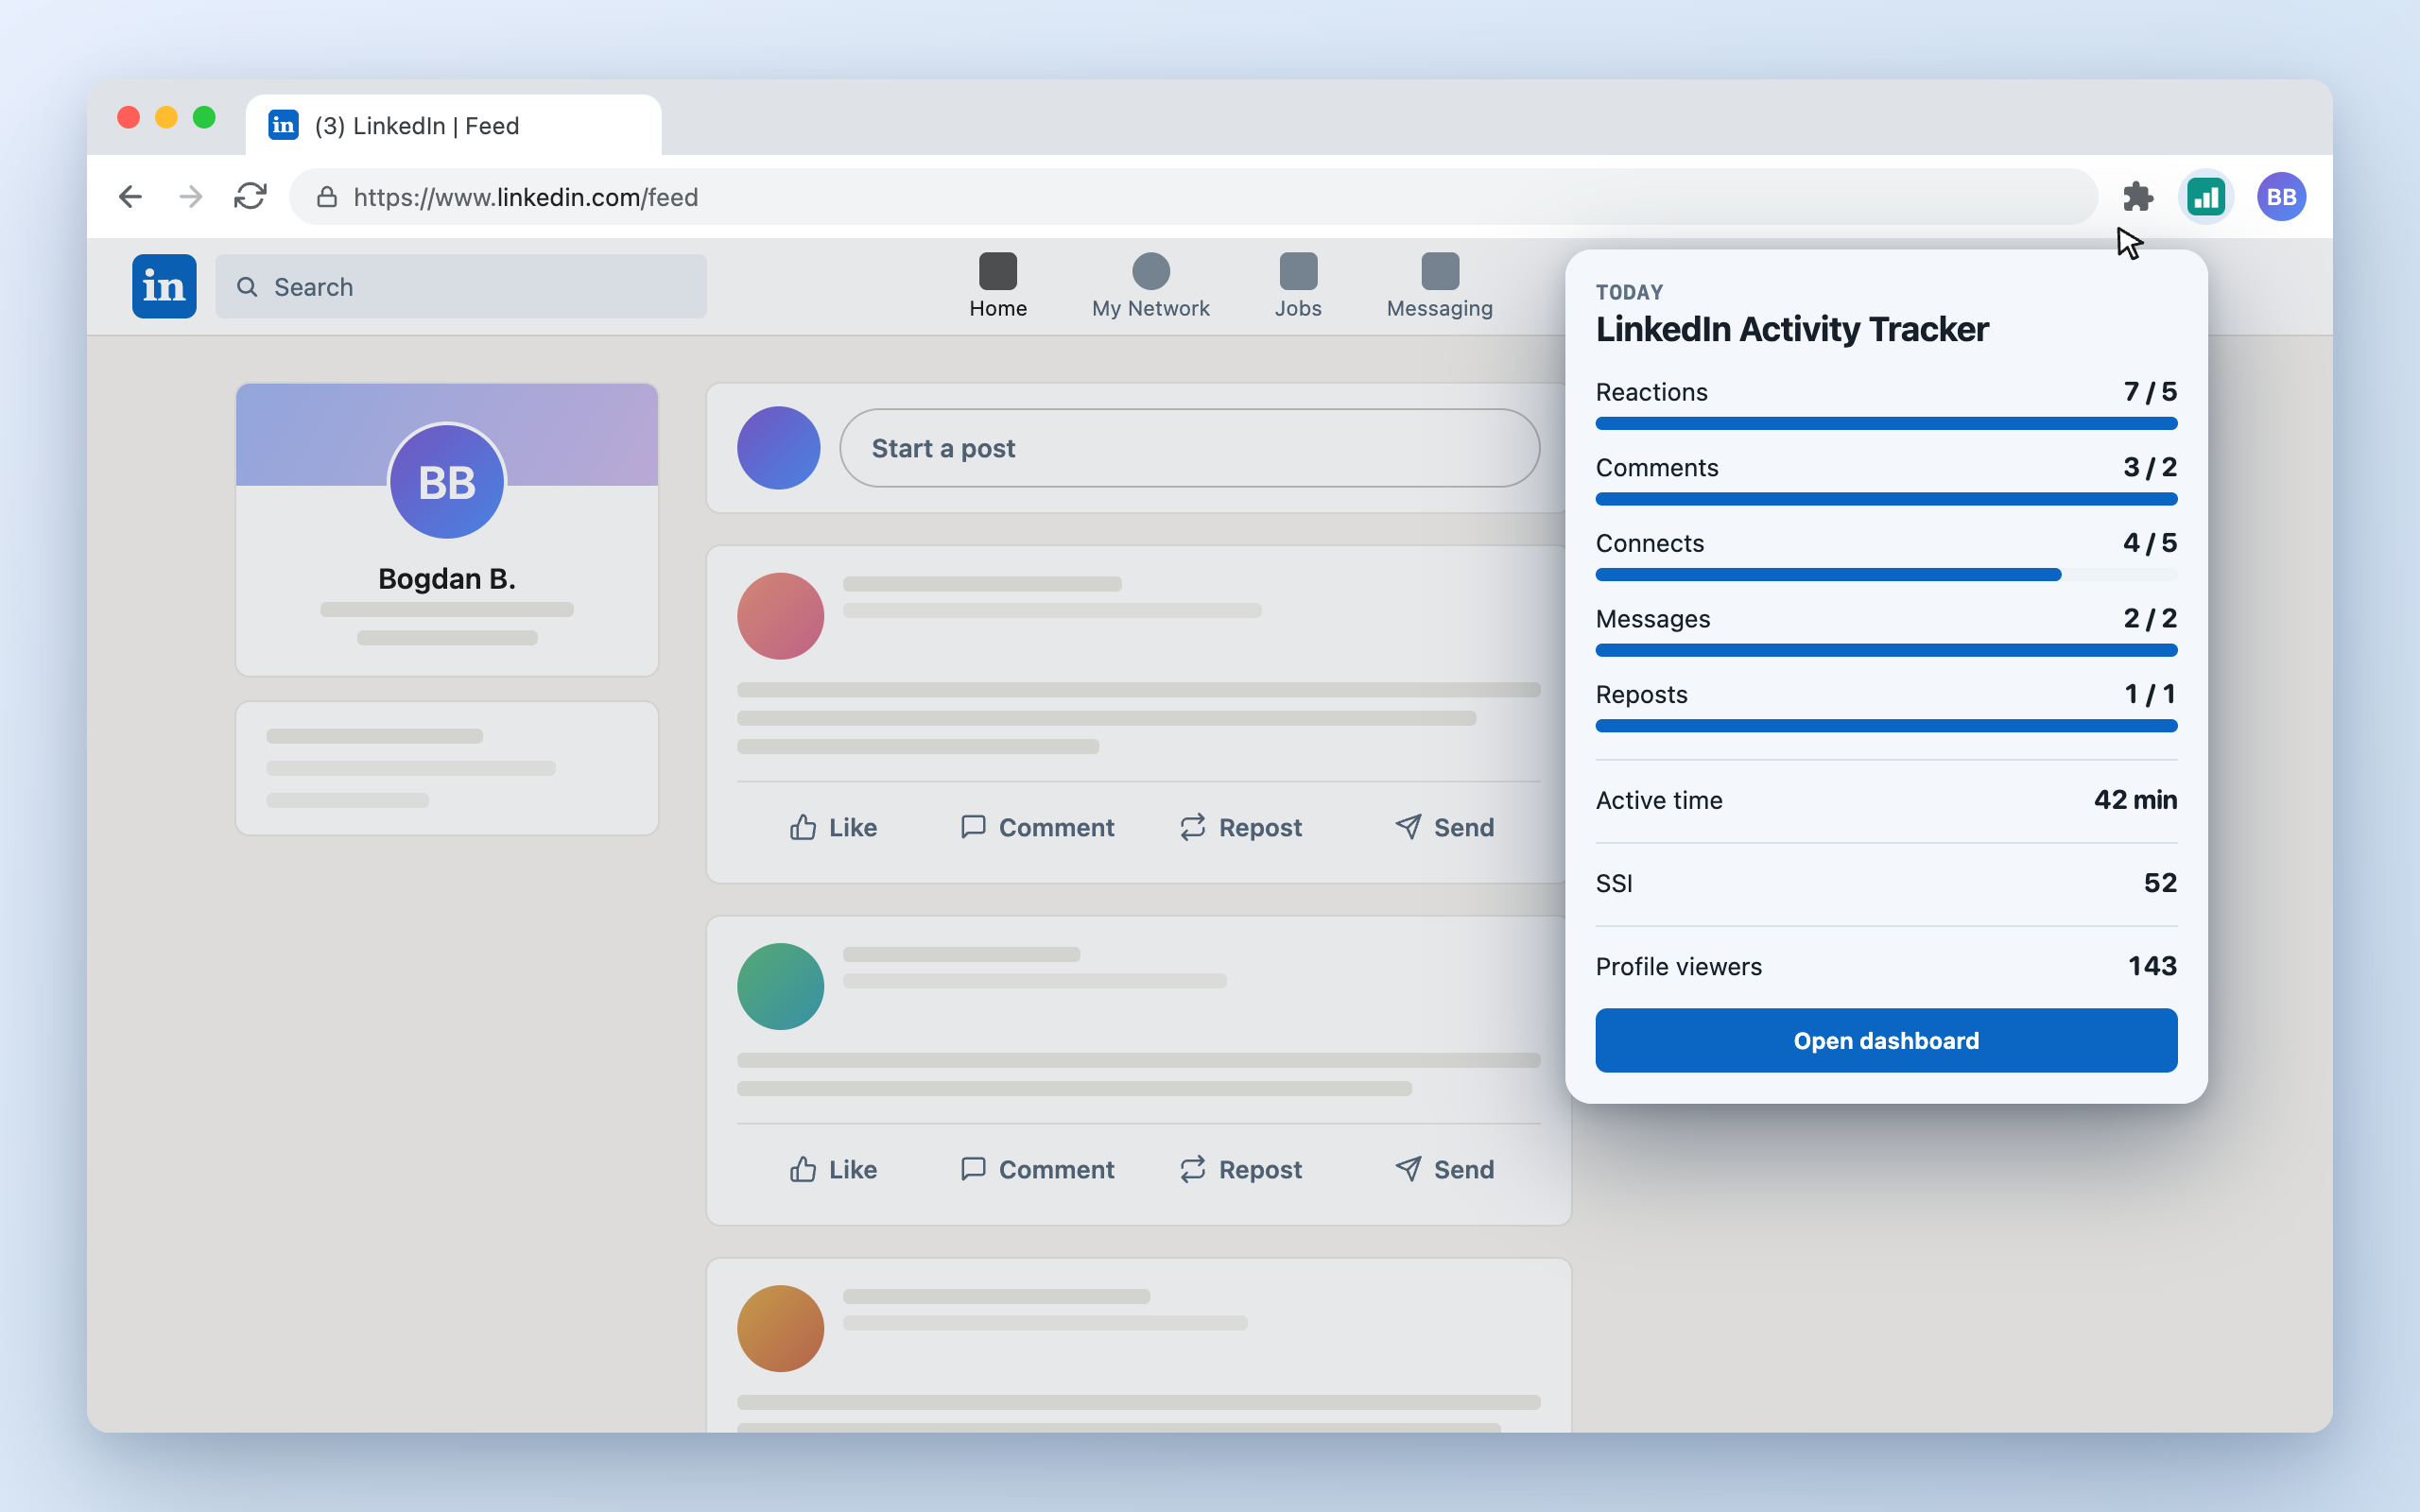Image resolution: width=2420 pixels, height=1512 pixels.
Task: Click the Reactions label in the popup
Action: coord(1651,392)
